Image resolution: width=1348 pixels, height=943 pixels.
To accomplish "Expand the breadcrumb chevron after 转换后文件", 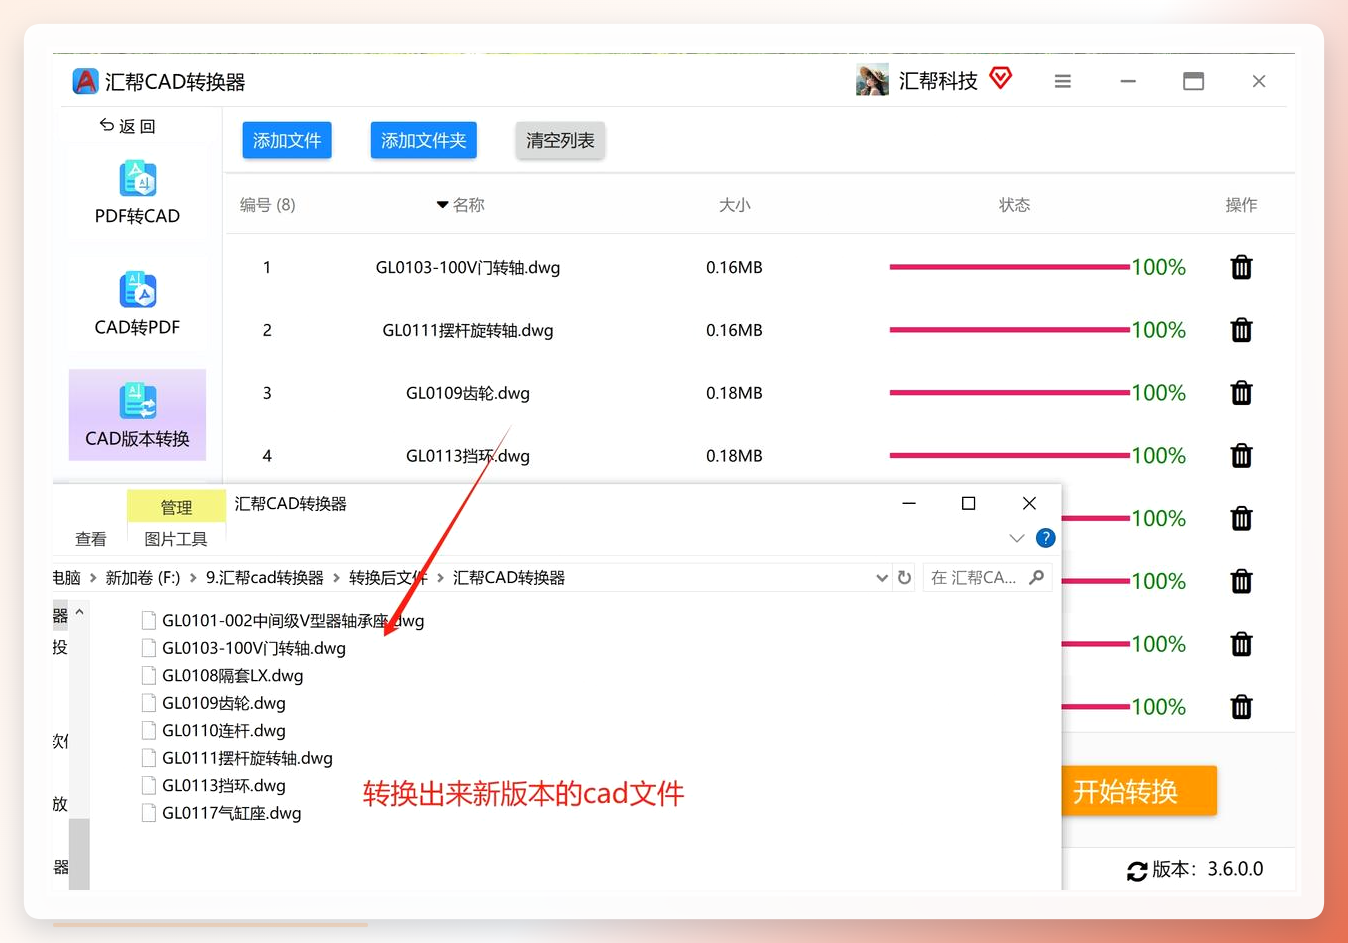I will [x=440, y=578].
